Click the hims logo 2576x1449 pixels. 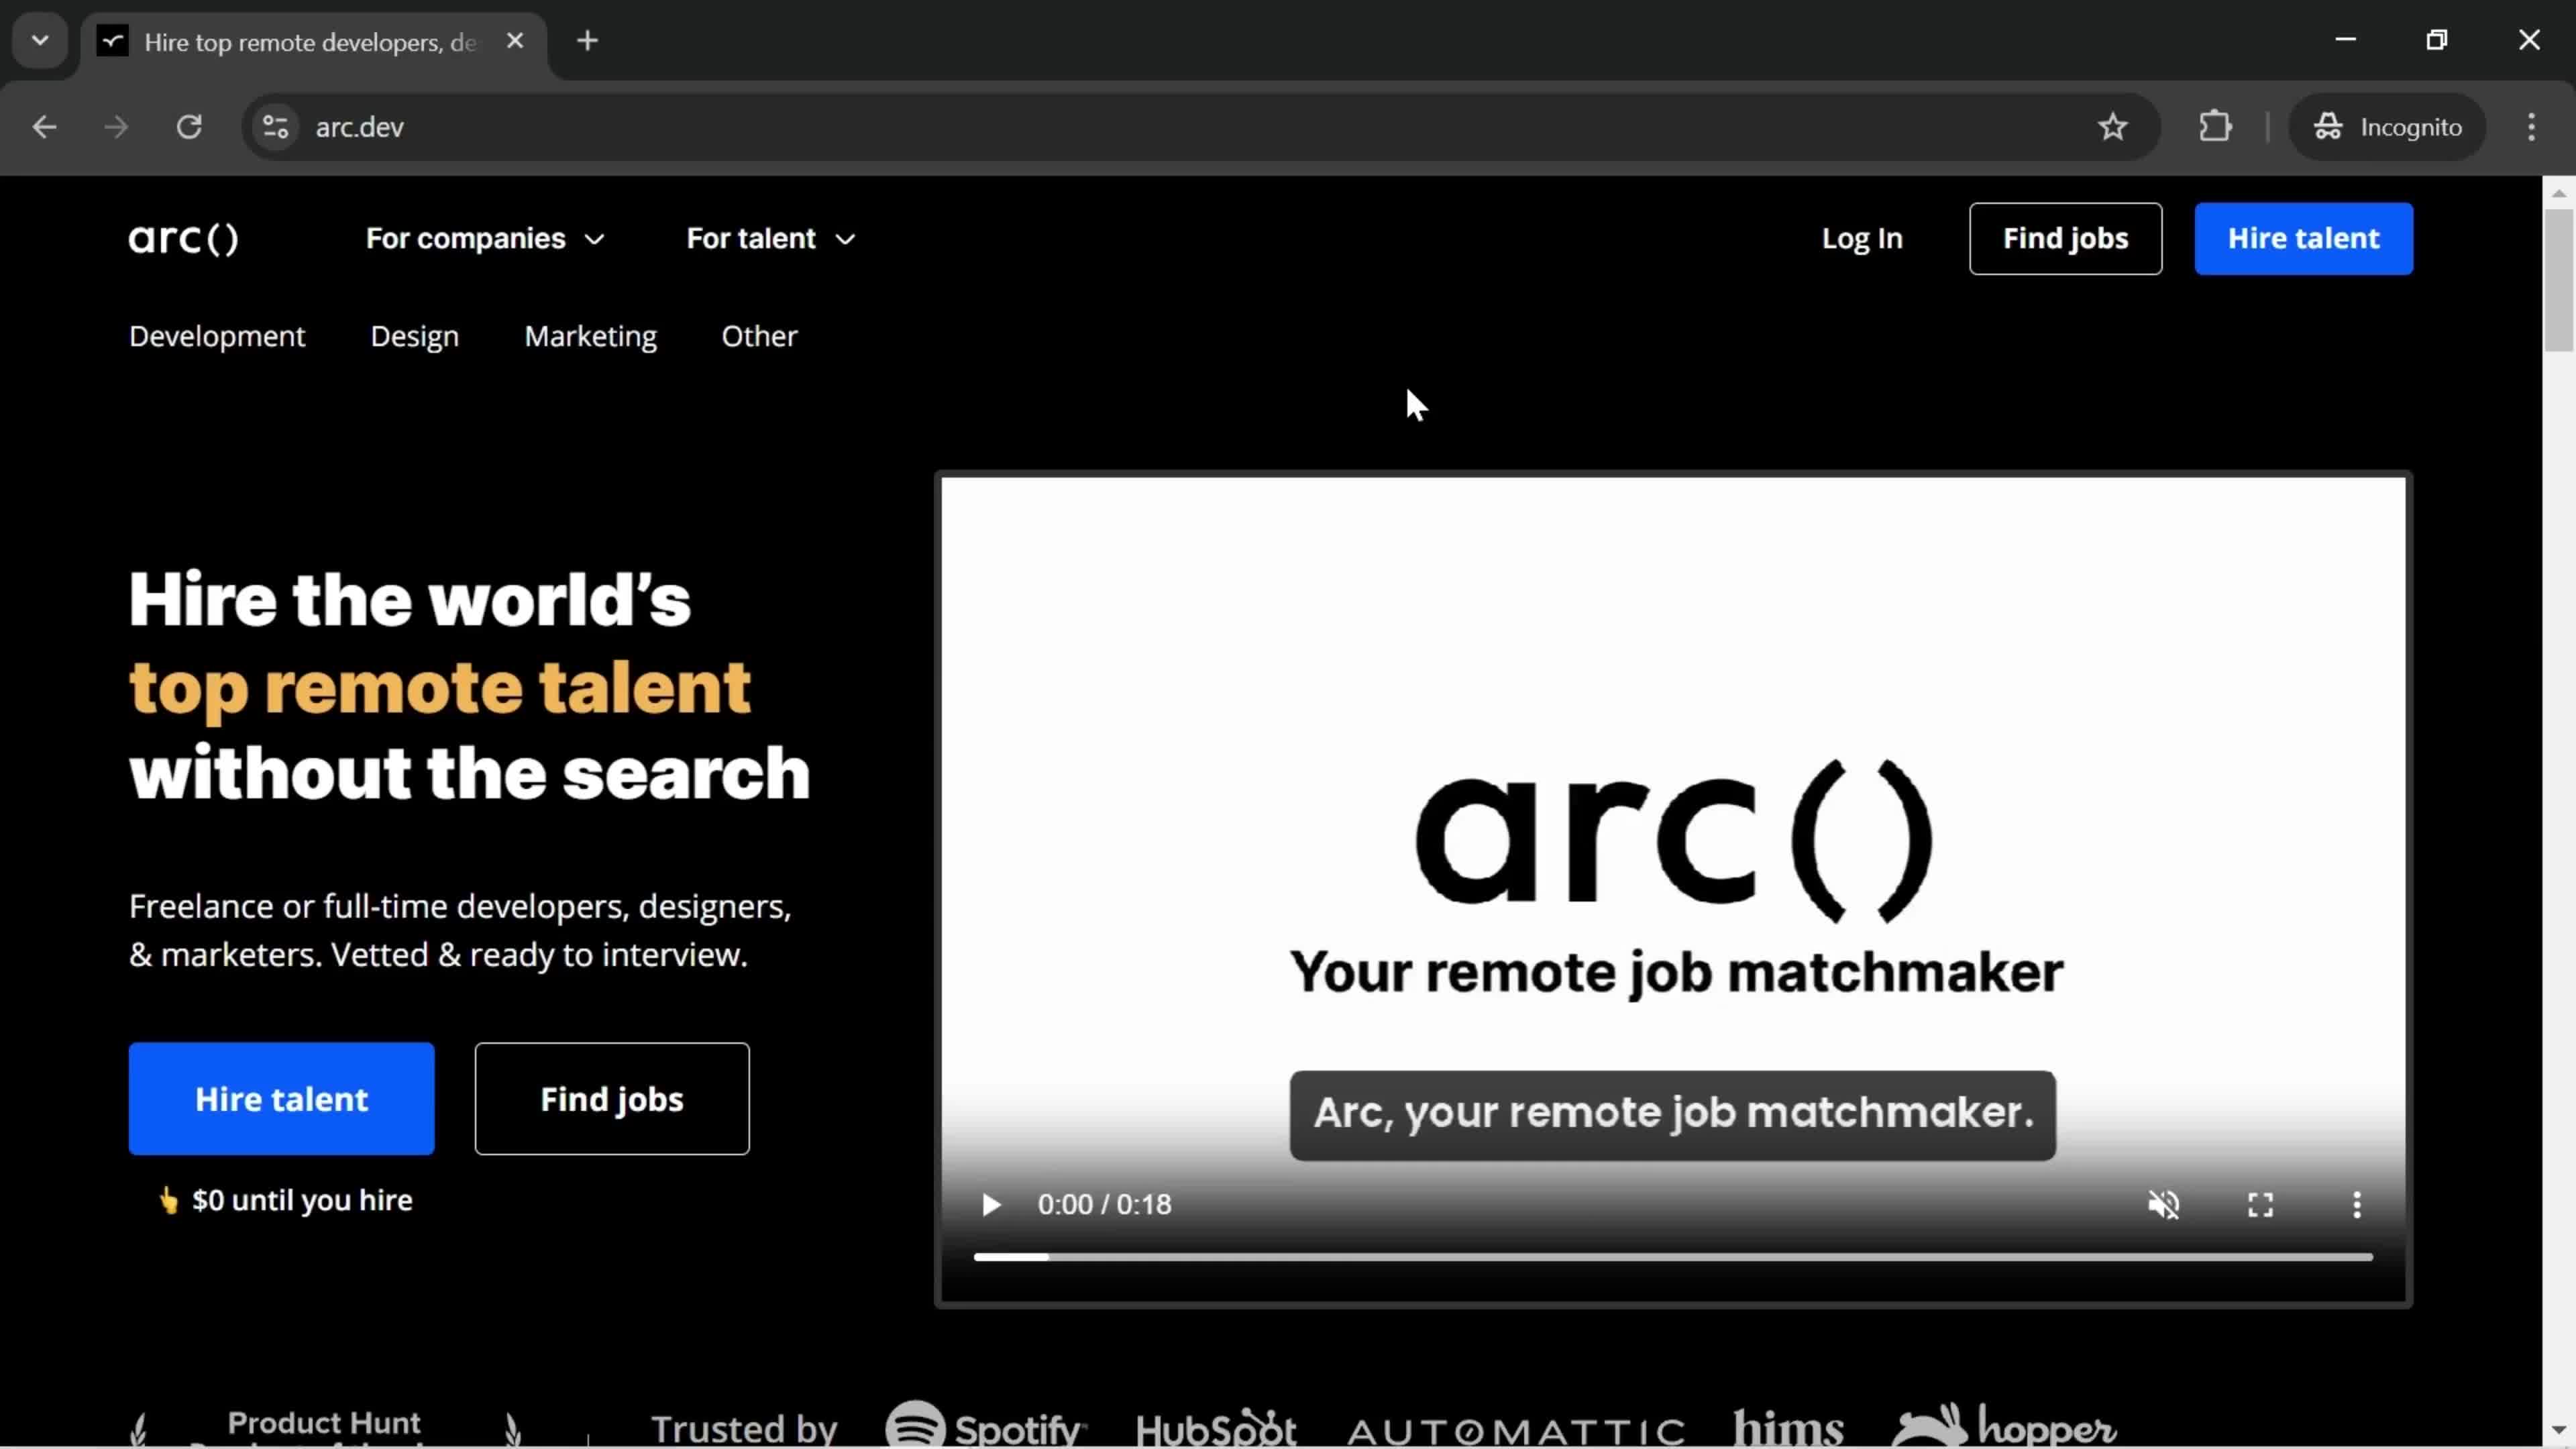[x=1788, y=1427]
